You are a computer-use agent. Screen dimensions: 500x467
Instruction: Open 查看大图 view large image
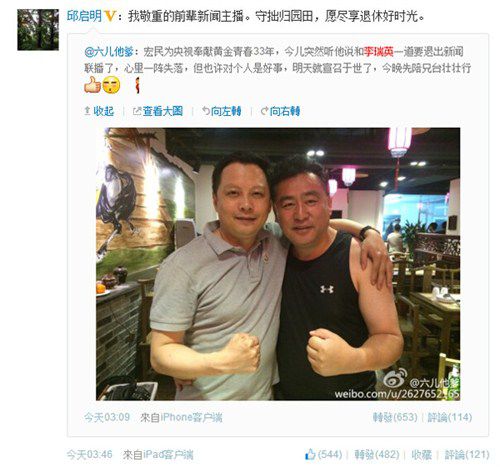158,111
